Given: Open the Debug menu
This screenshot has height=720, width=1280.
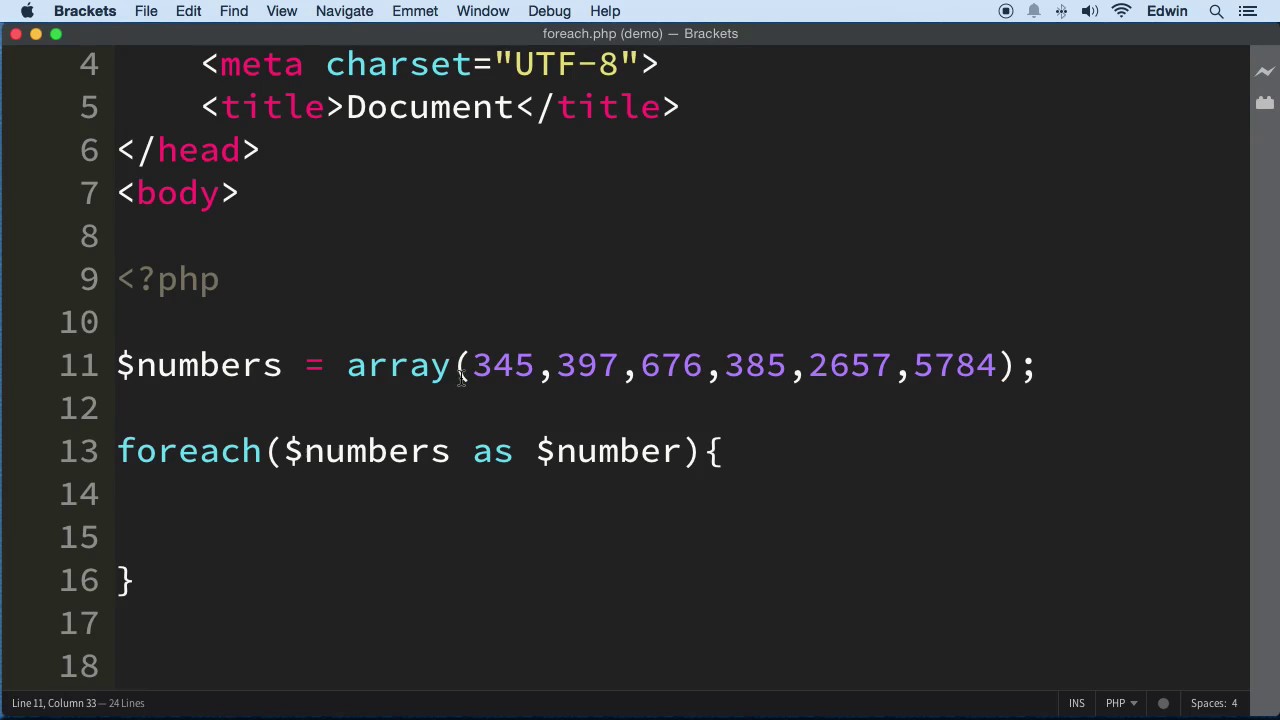Looking at the screenshot, I should click(549, 11).
